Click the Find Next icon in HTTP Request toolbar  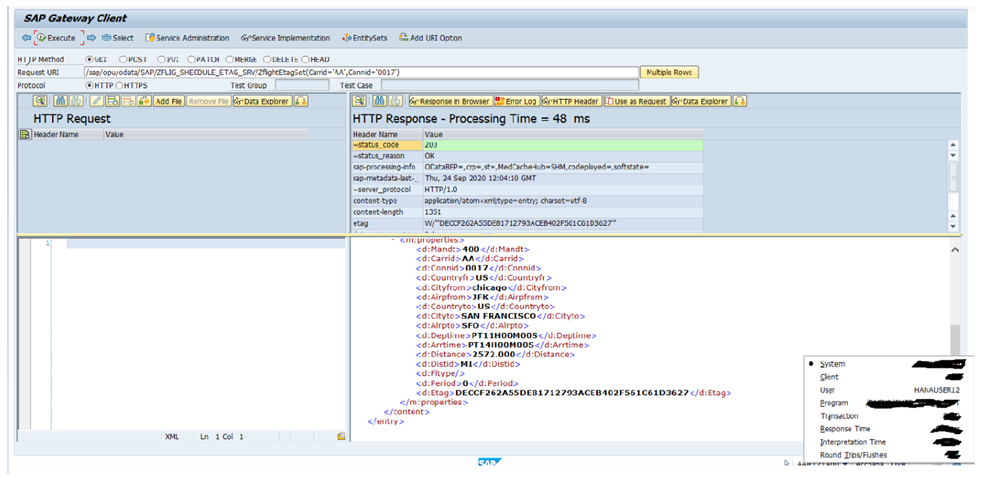pyautogui.click(x=76, y=101)
